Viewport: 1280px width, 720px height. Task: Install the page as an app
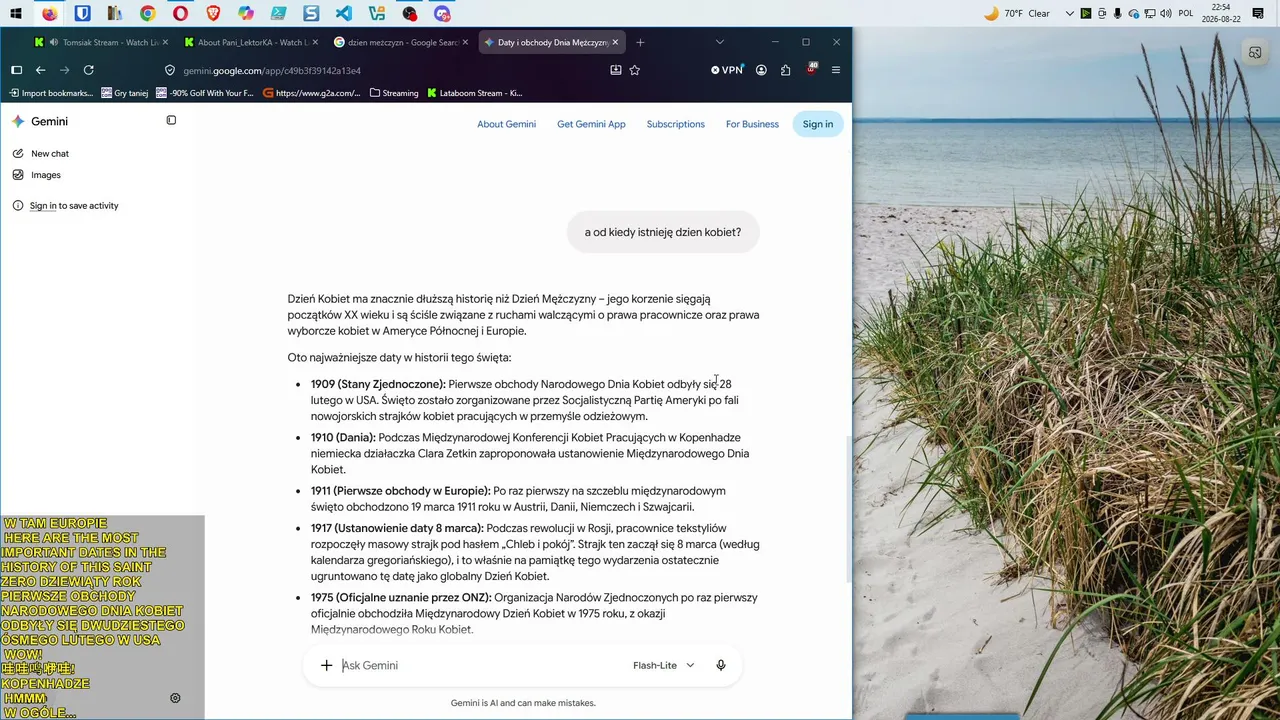click(616, 70)
